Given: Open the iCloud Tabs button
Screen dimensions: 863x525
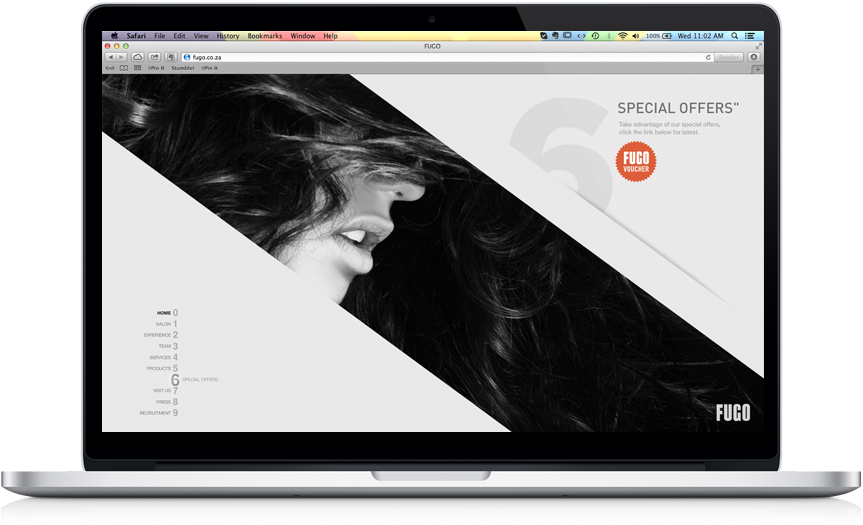Looking at the screenshot, I should [x=138, y=57].
